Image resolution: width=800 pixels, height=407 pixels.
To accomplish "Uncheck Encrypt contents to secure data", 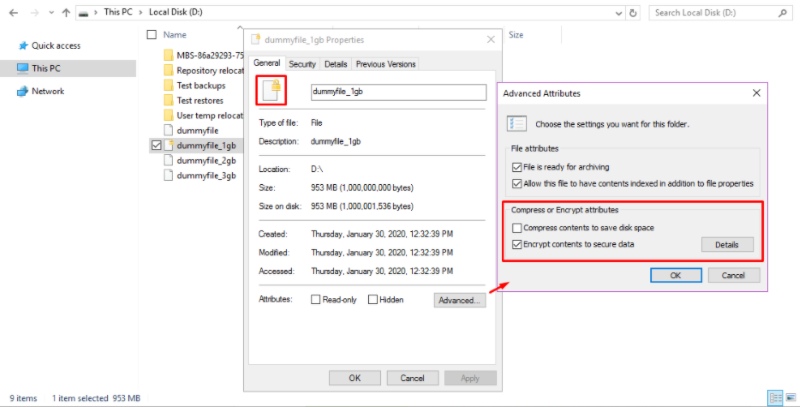I will pos(516,244).
